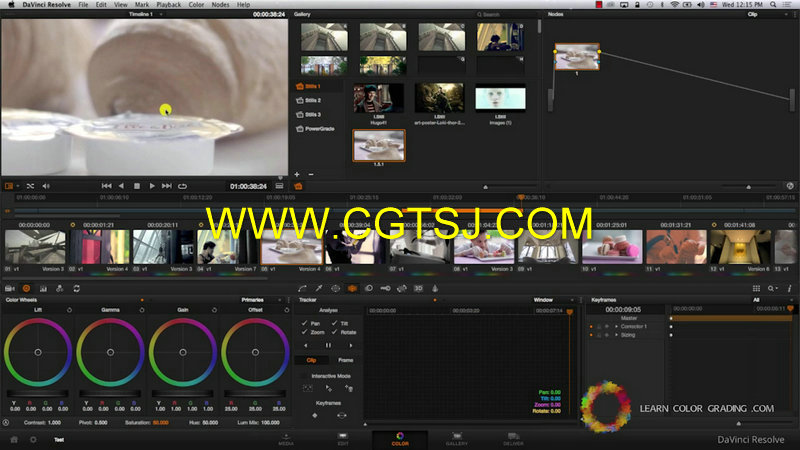
Task: Toggle viewer shuffle/unmix icon
Action: click(x=30, y=186)
